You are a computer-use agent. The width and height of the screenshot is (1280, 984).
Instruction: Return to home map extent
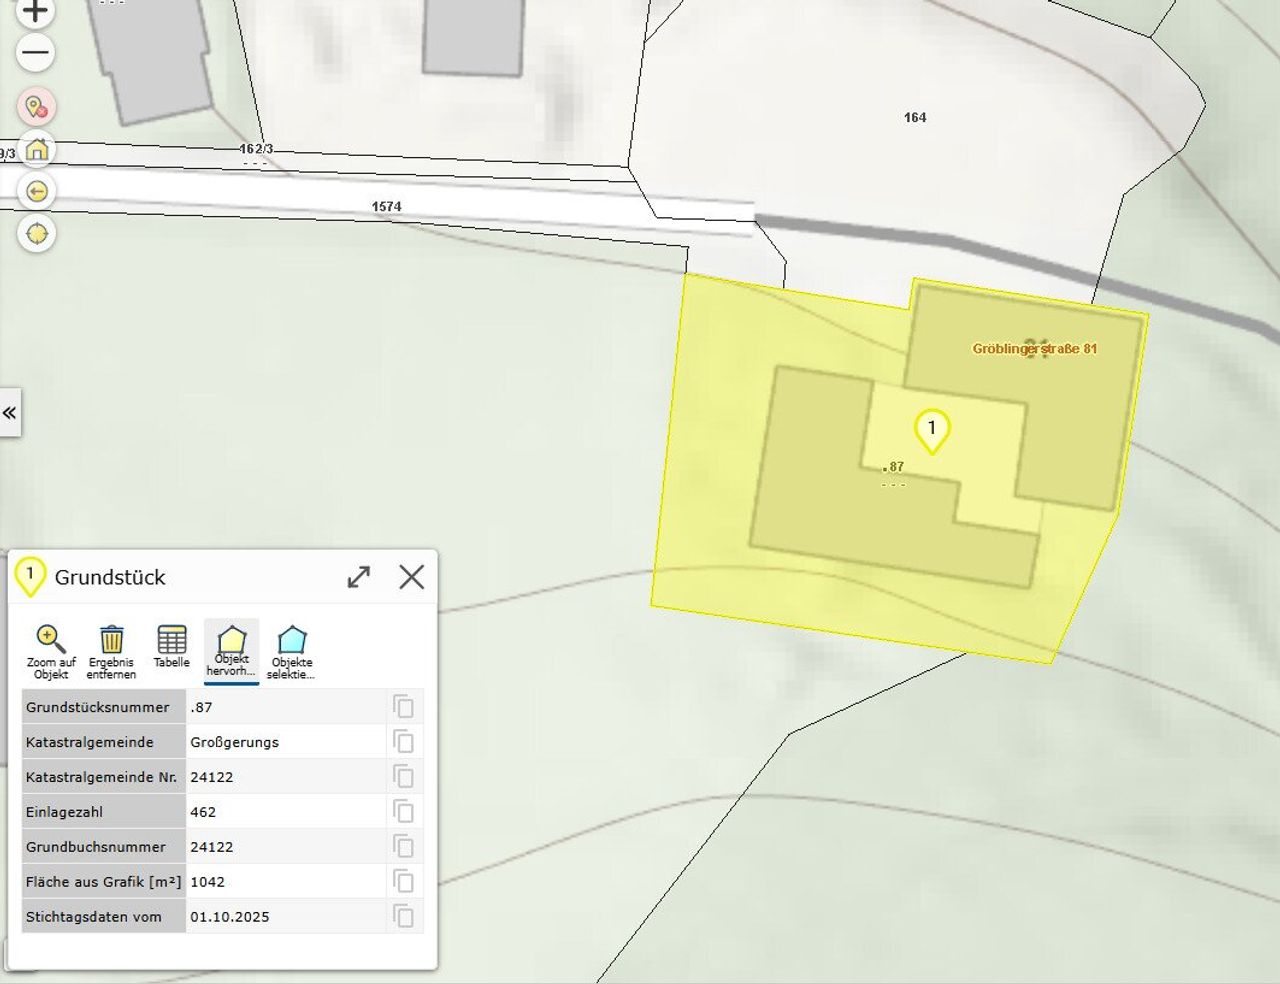pos(37,150)
